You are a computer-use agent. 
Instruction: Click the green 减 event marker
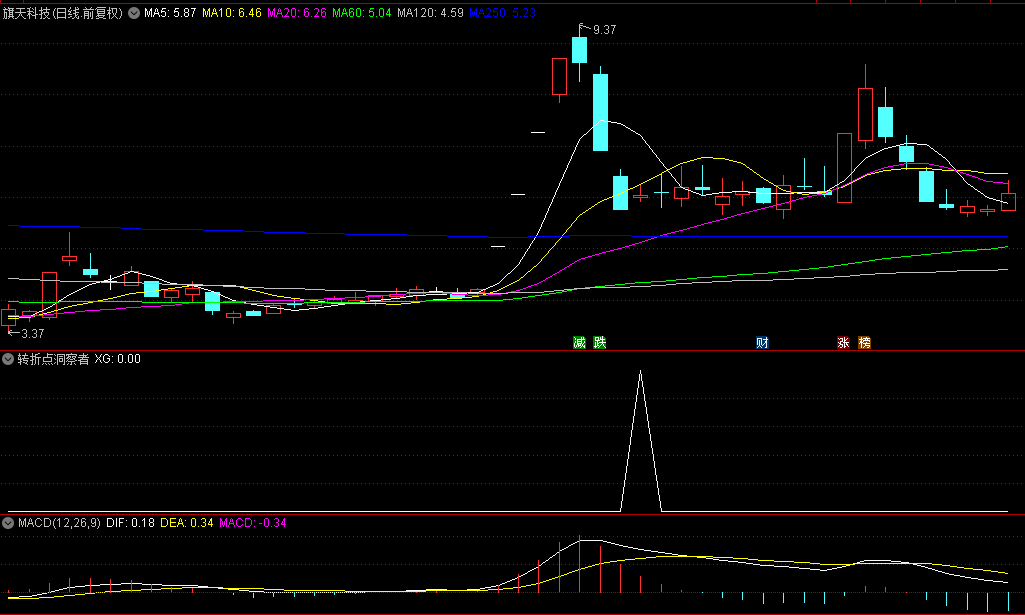point(579,343)
